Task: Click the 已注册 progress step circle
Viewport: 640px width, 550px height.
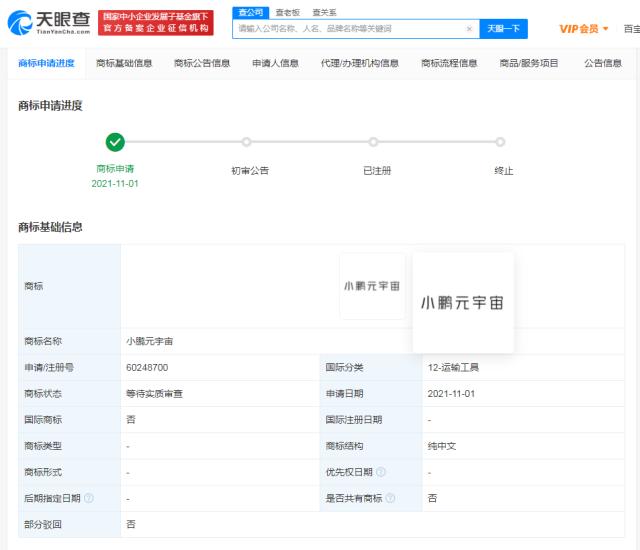Action: (374, 142)
